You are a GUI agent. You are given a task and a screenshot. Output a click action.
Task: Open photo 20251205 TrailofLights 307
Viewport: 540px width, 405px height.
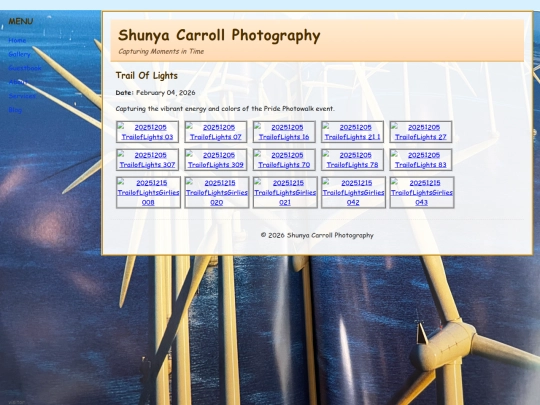[x=147, y=160]
